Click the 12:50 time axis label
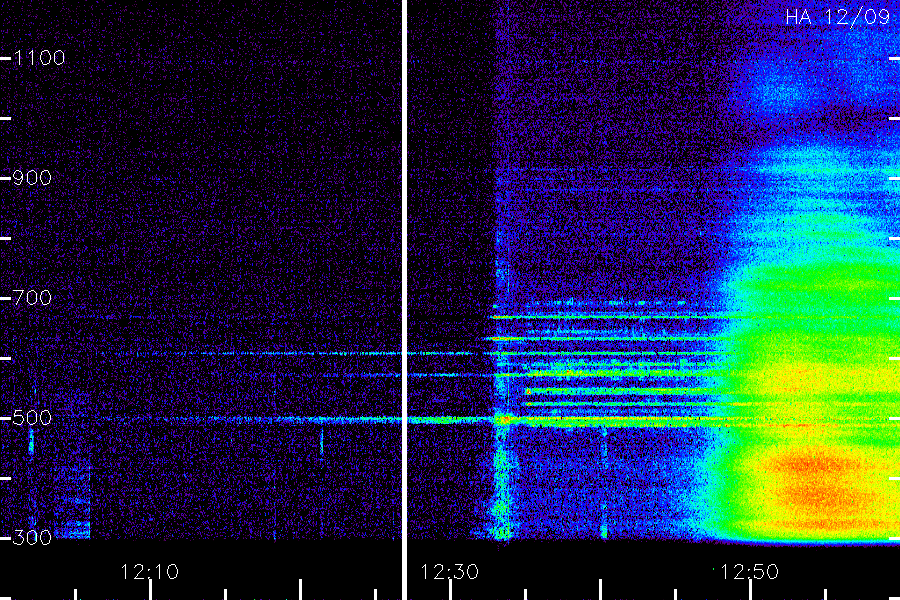 point(749,572)
